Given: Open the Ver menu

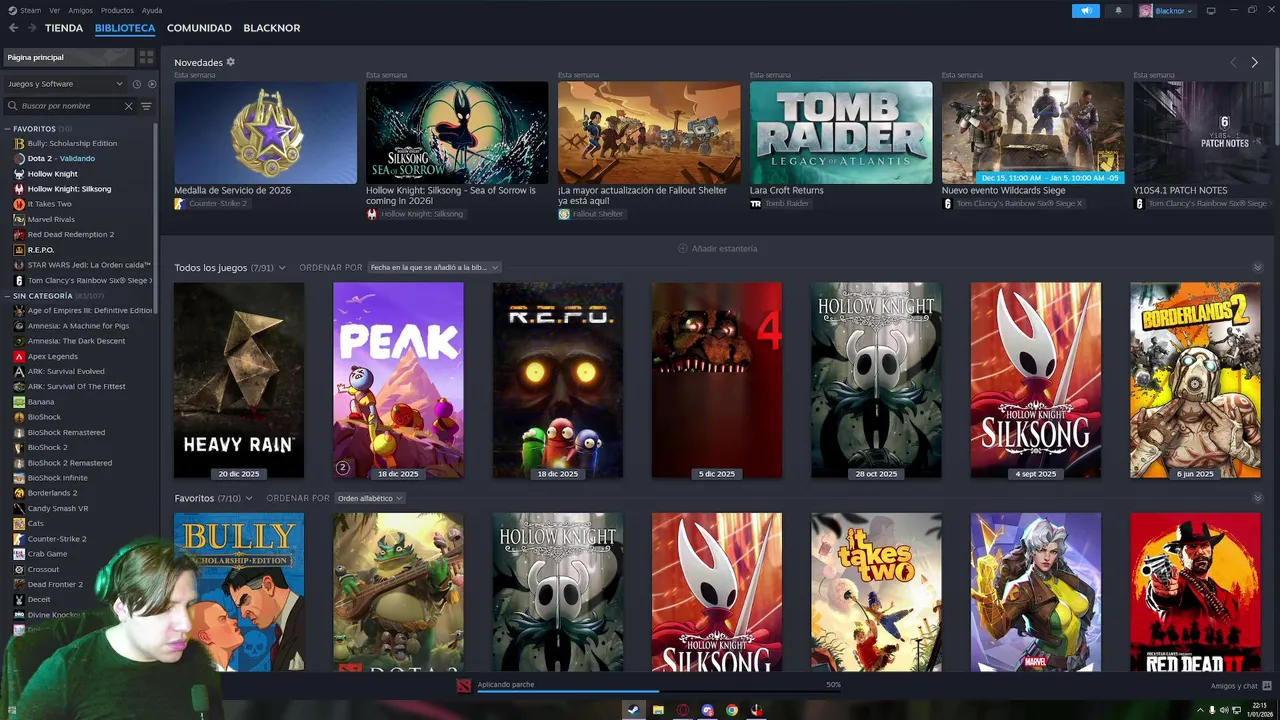Looking at the screenshot, I should point(54,10).
